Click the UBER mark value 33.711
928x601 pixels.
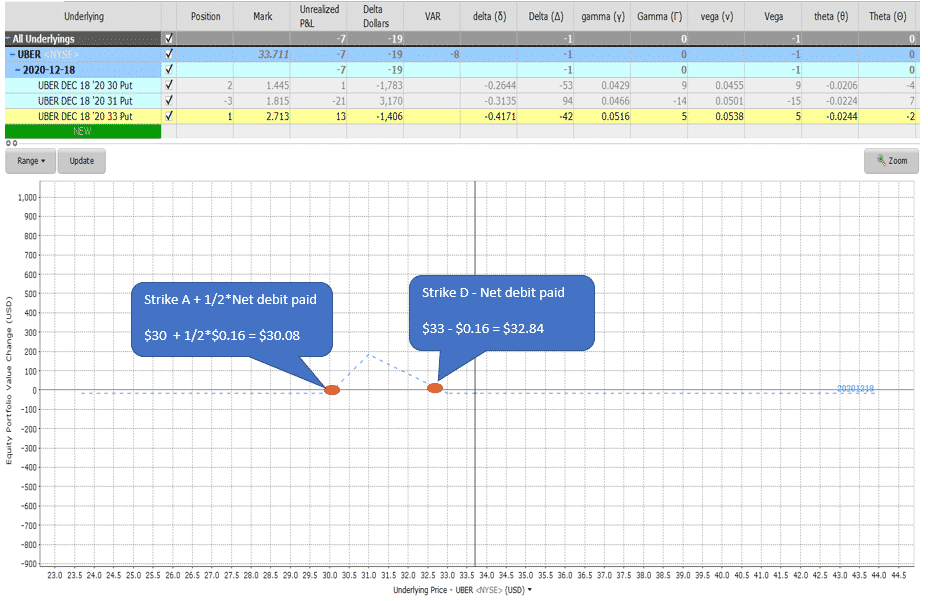pos(273,54)
